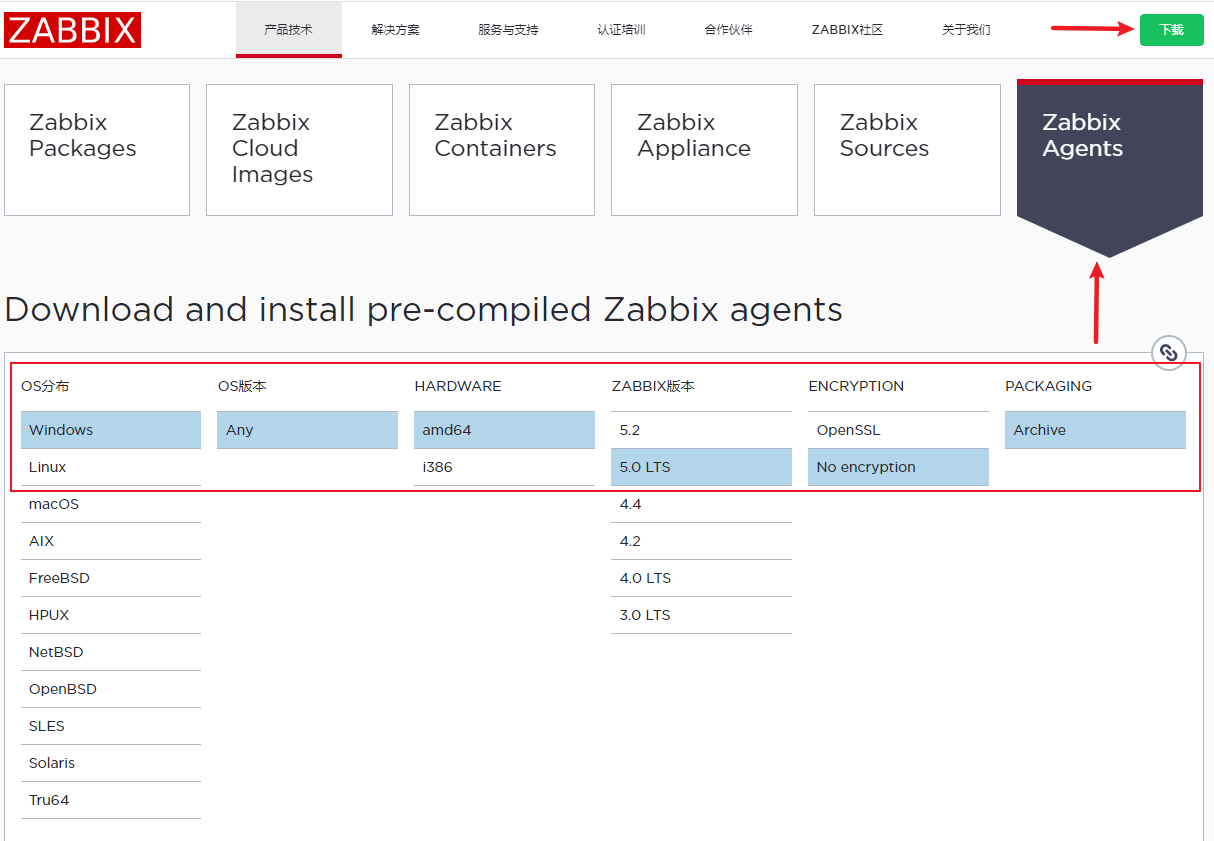Select the Zabbix Sources tile

[x=906, y=149]
